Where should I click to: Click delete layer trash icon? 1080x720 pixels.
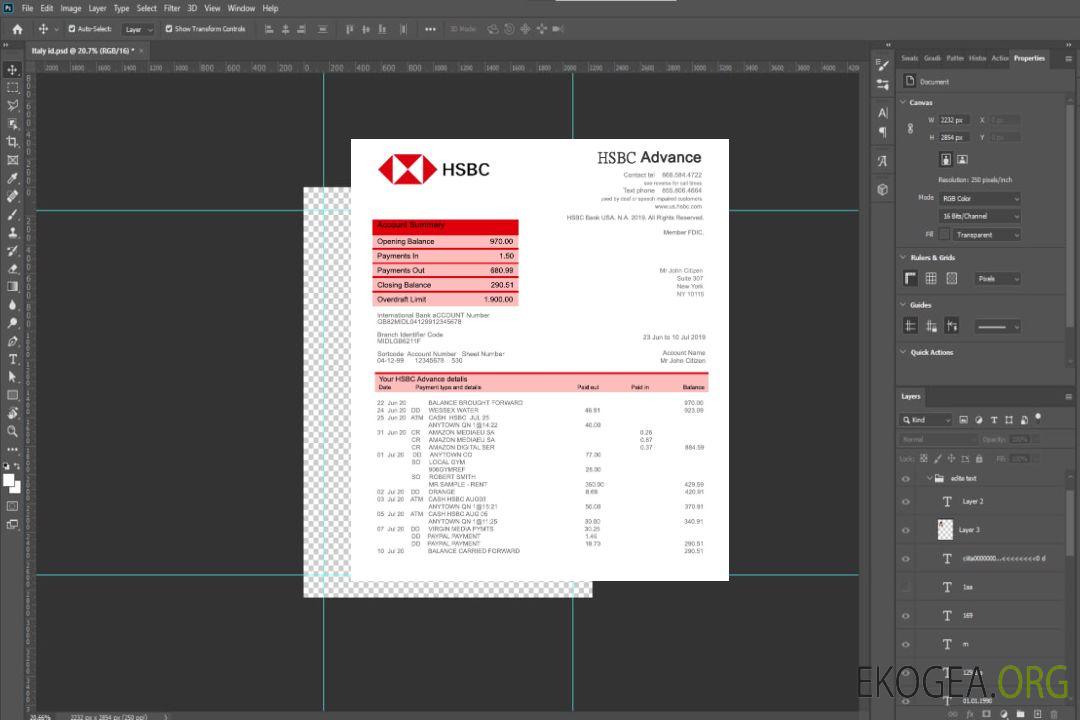click(1054, 714)
